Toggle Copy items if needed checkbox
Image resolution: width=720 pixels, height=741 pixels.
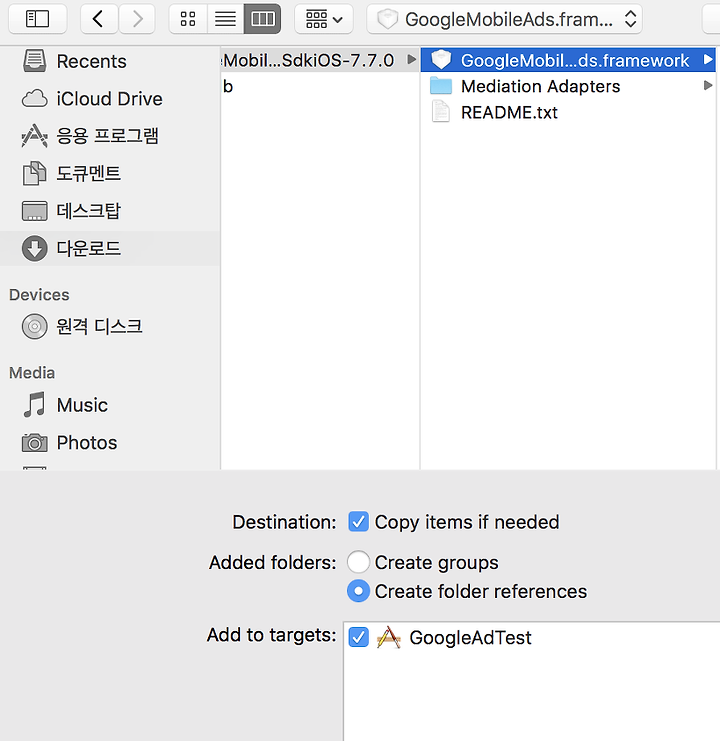(x=359, y=522)
